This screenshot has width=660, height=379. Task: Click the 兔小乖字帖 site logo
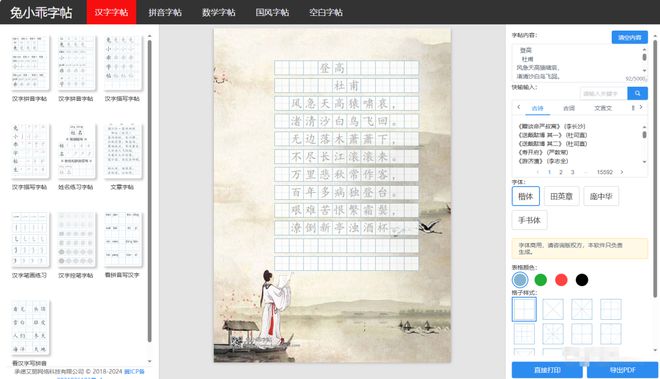click(41, 12)
